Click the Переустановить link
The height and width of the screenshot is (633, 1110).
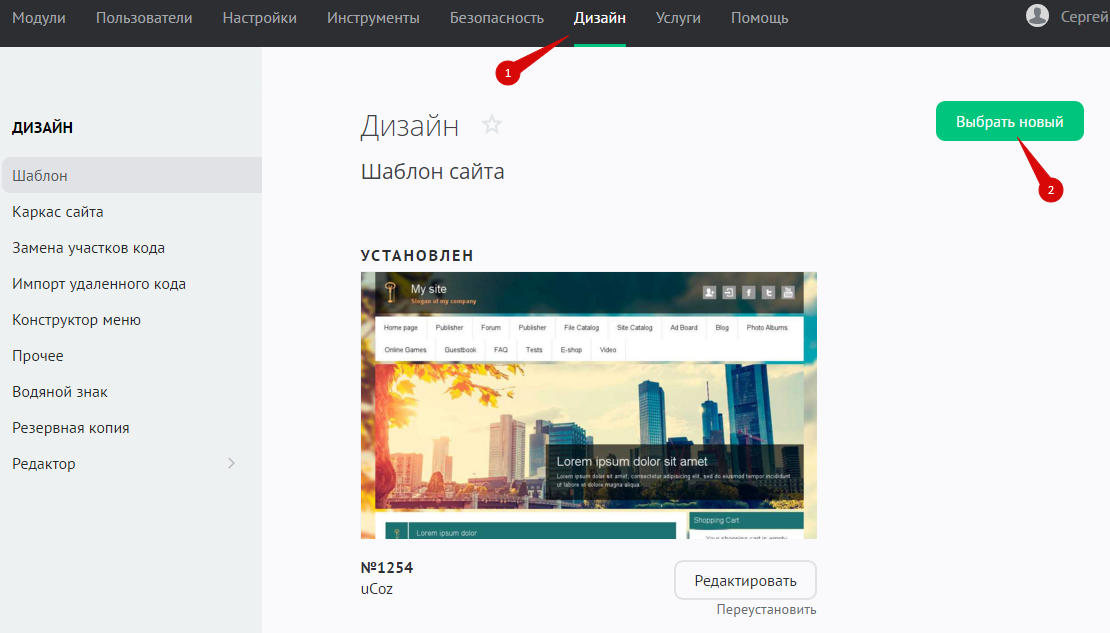[x=766, y=609]
